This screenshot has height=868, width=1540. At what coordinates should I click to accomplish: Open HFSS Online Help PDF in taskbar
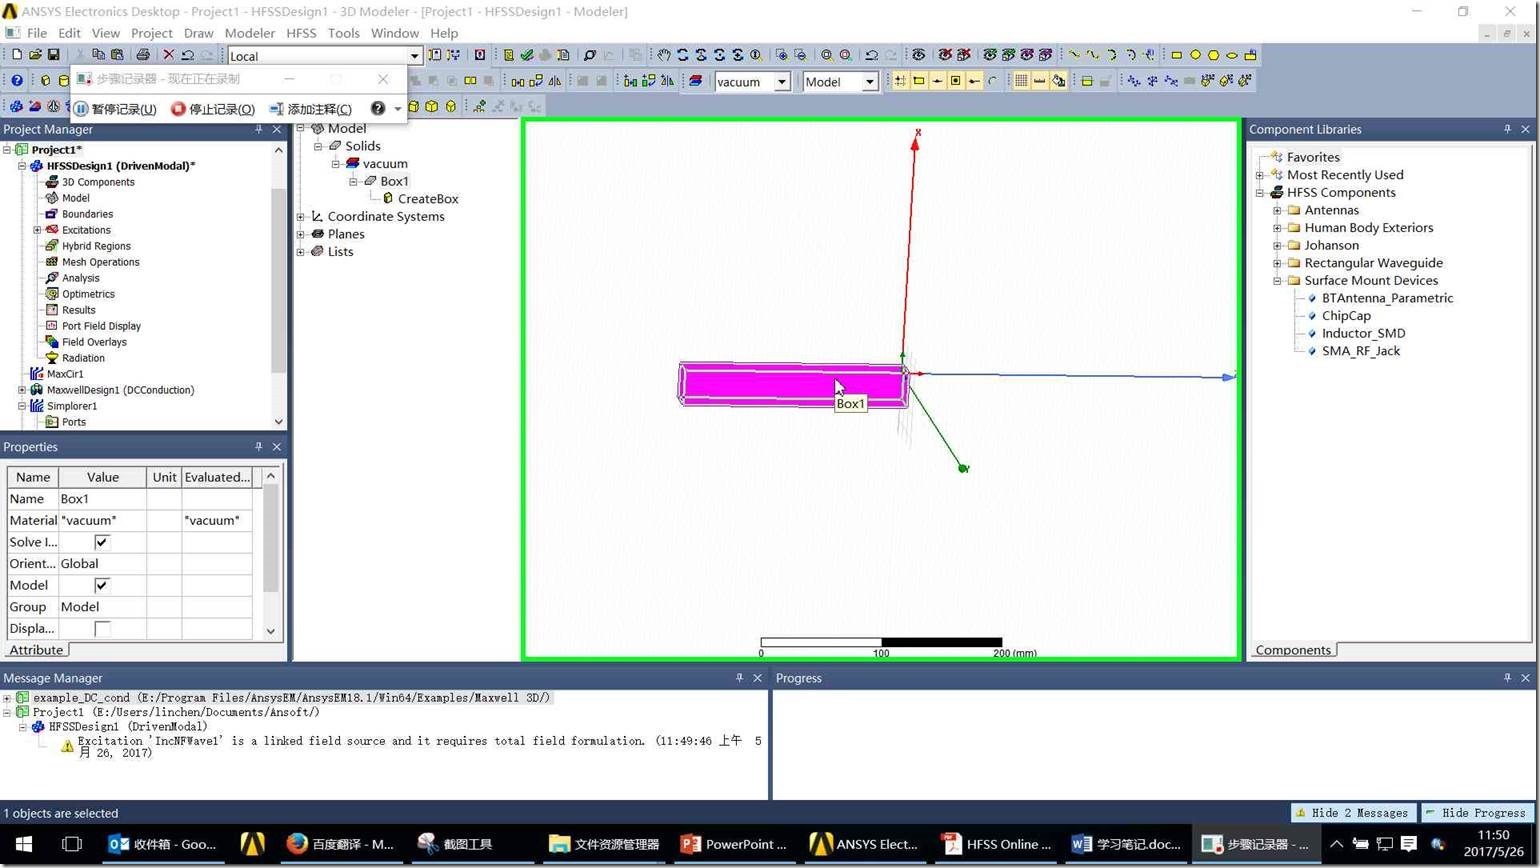coord(997,844)
